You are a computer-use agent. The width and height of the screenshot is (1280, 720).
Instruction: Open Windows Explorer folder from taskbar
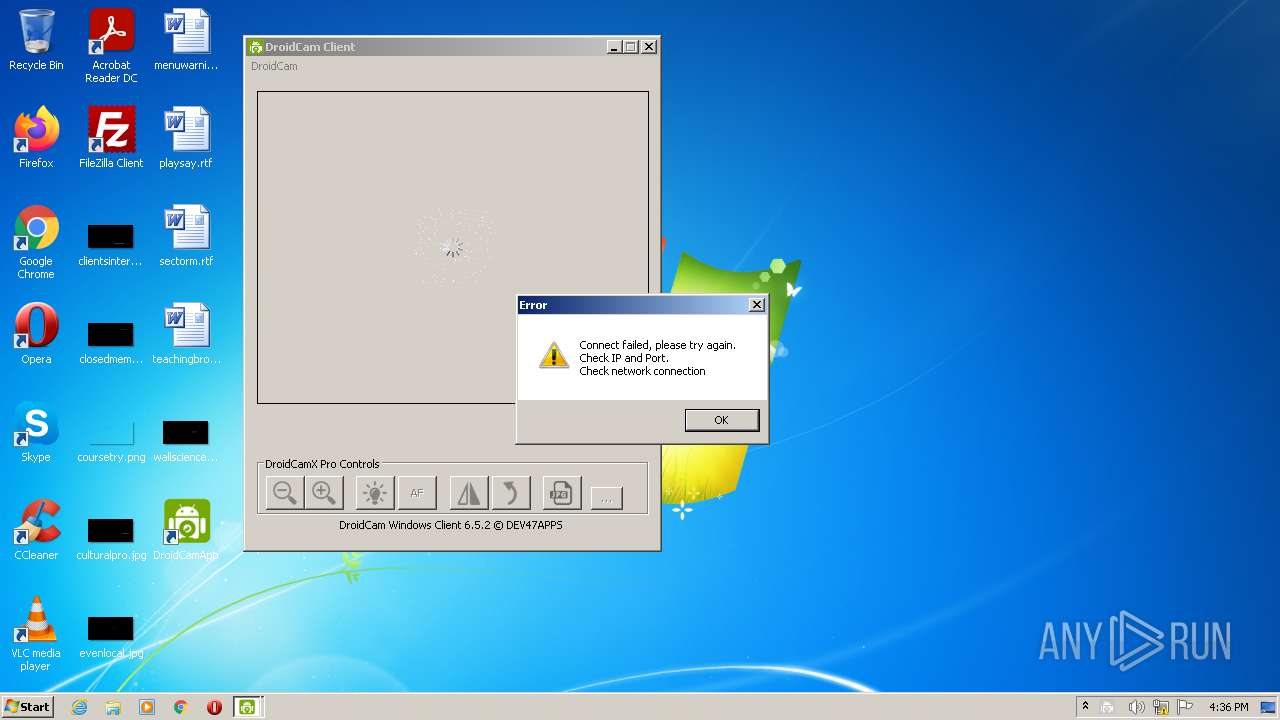pyautogui.click(x=113, y=707)
